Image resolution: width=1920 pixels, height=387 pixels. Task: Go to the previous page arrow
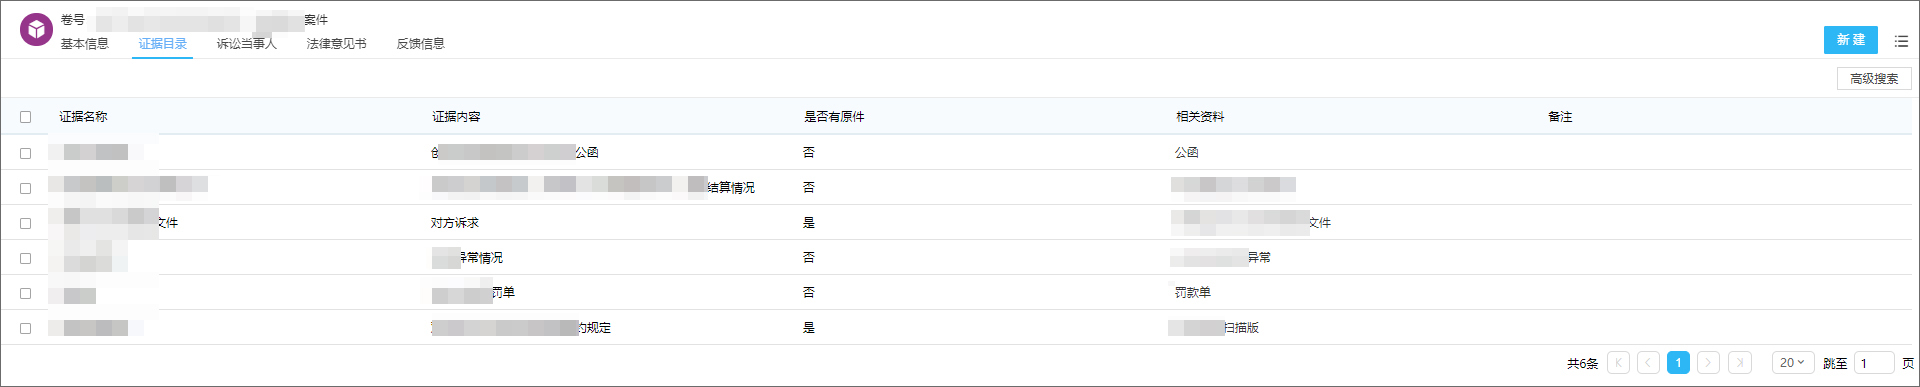[1649, 363]
